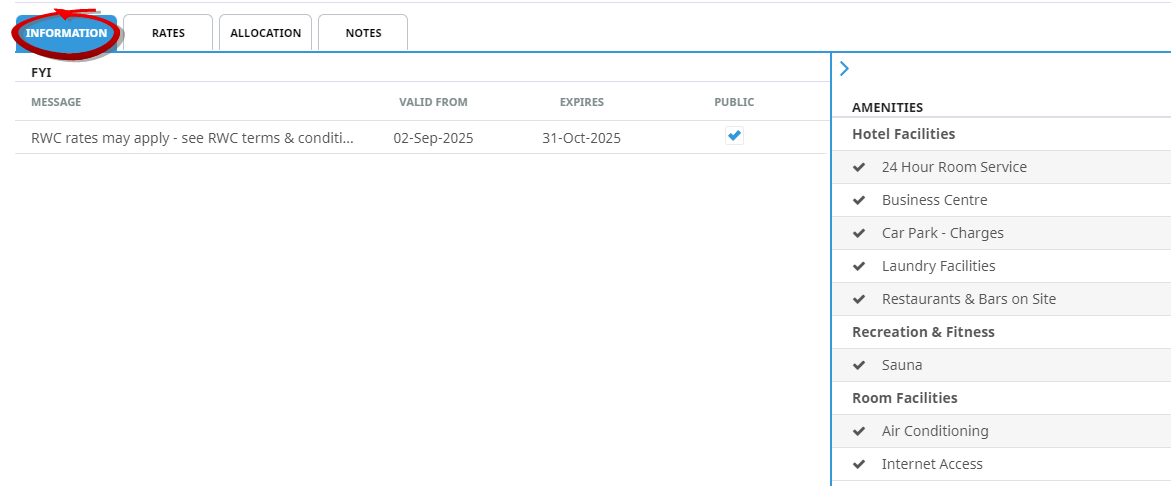Screen dimensions: 1171x486
Task: Open the Allocation tab
Action: pyautogui.click(x=265, y=33)
